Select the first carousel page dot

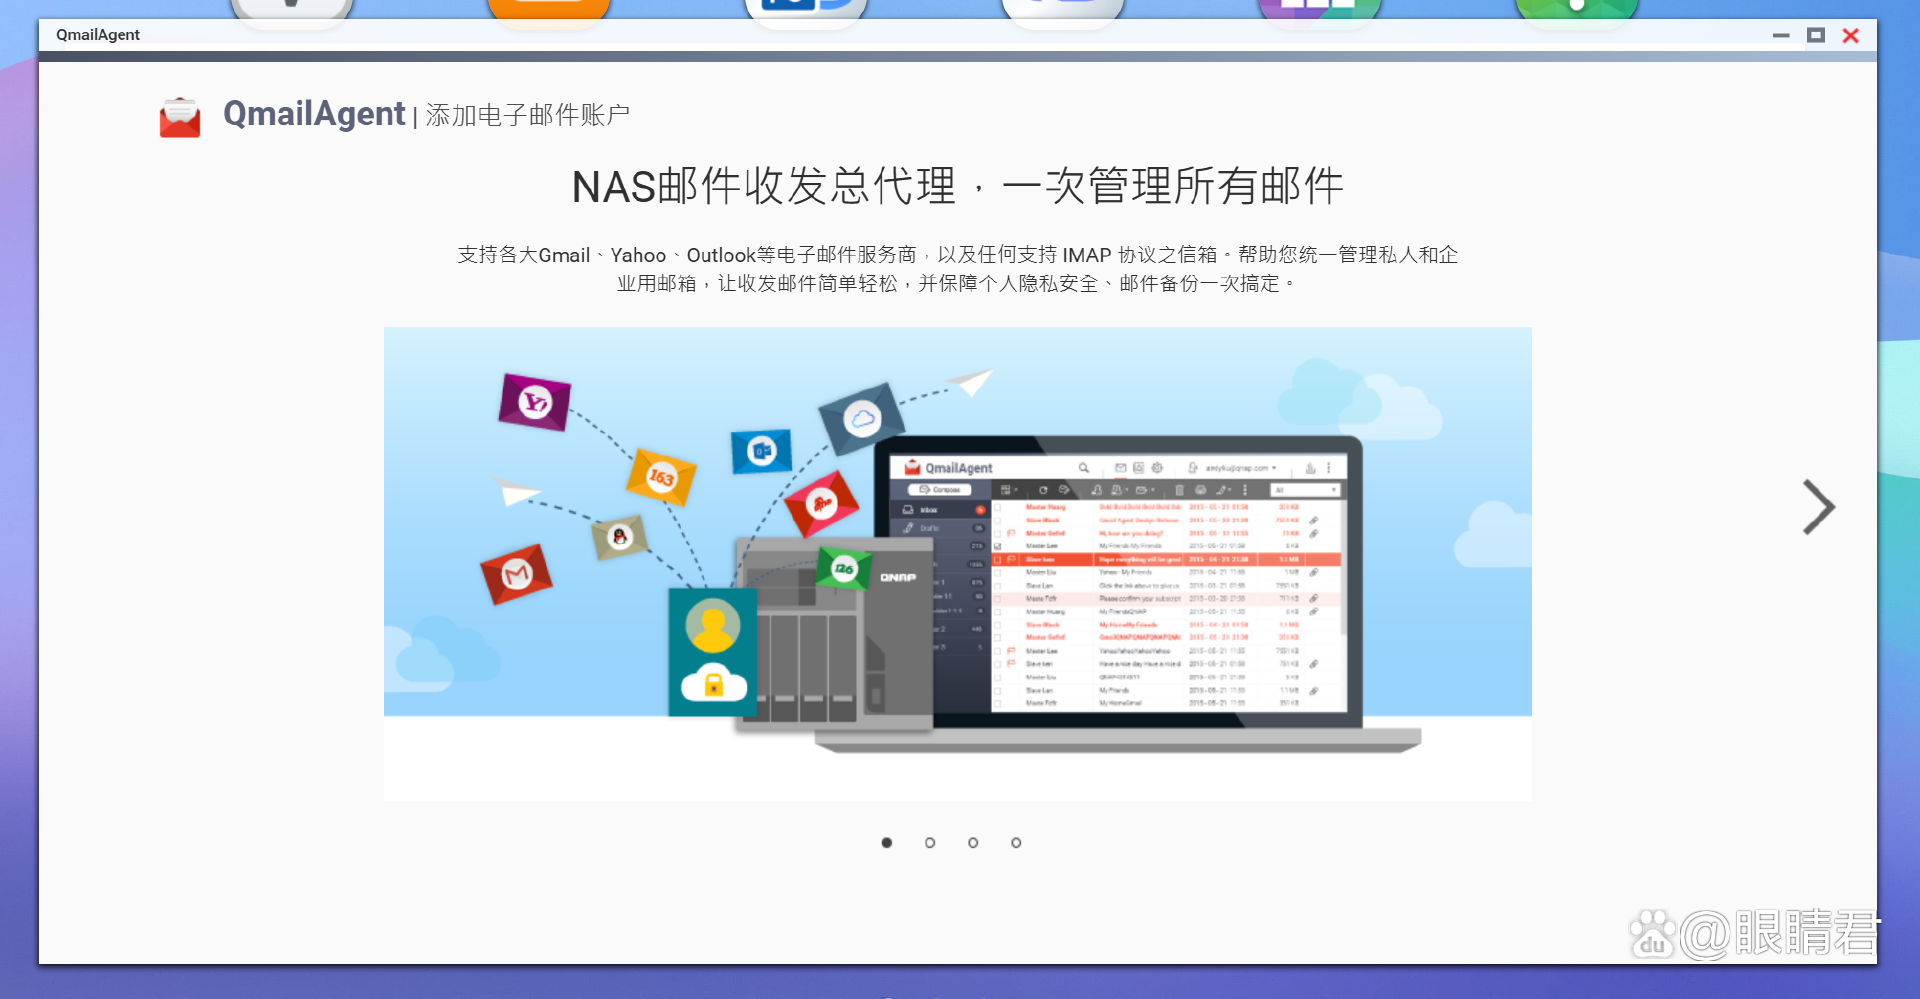(887, 843)
